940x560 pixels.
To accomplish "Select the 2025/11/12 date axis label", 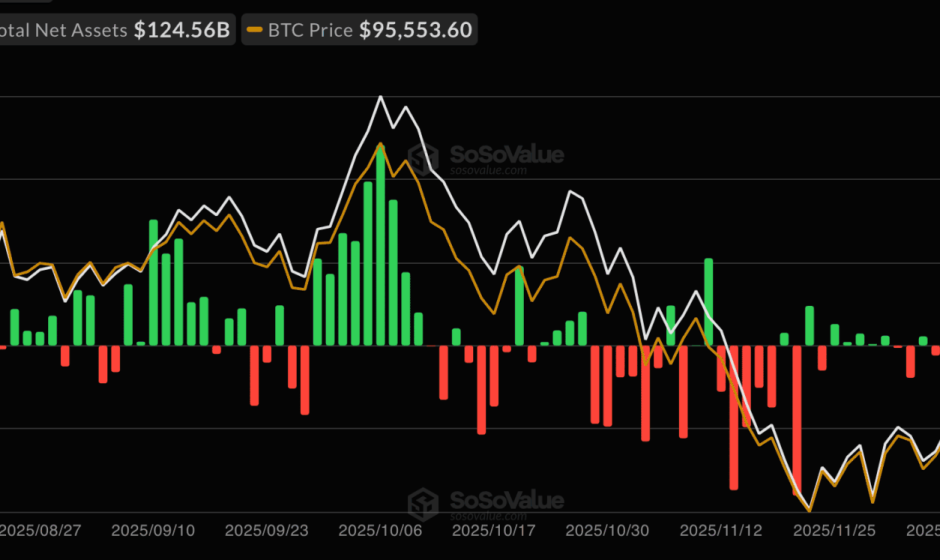I will tap(722, 528).
